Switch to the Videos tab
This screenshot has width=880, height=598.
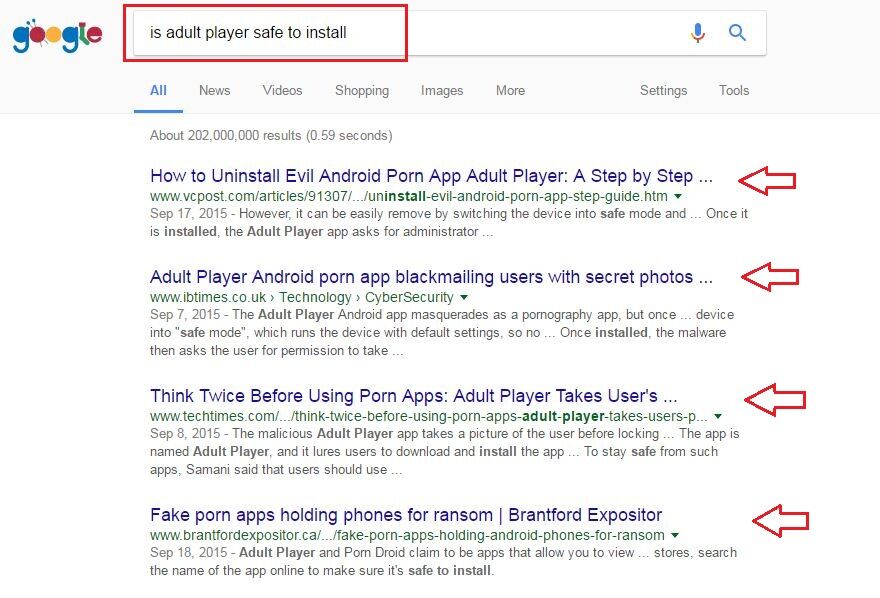tap(282, 90)
